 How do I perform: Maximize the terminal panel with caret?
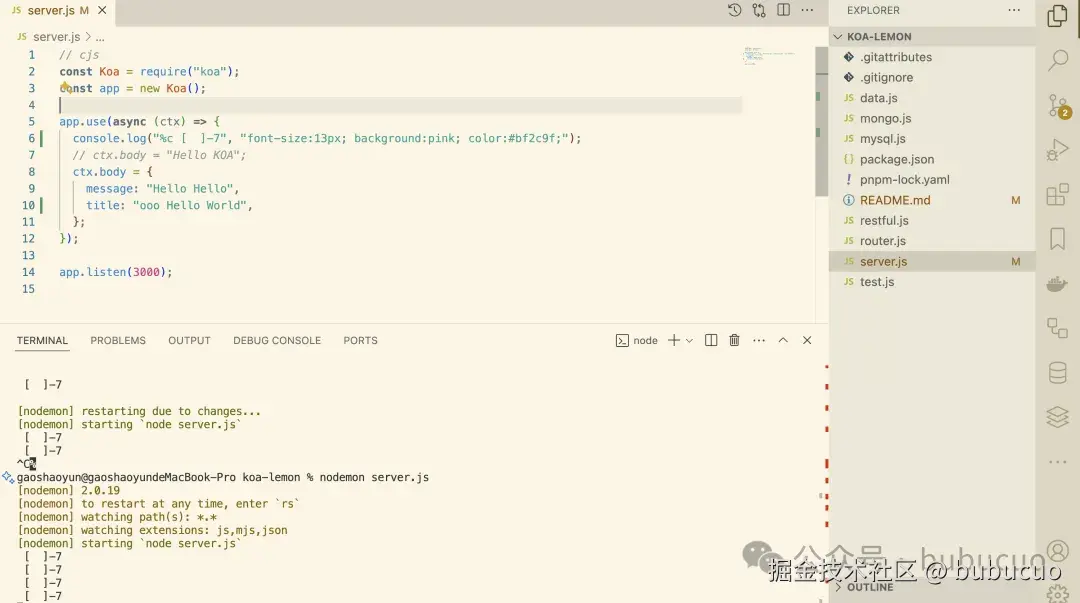click(782, 340)
